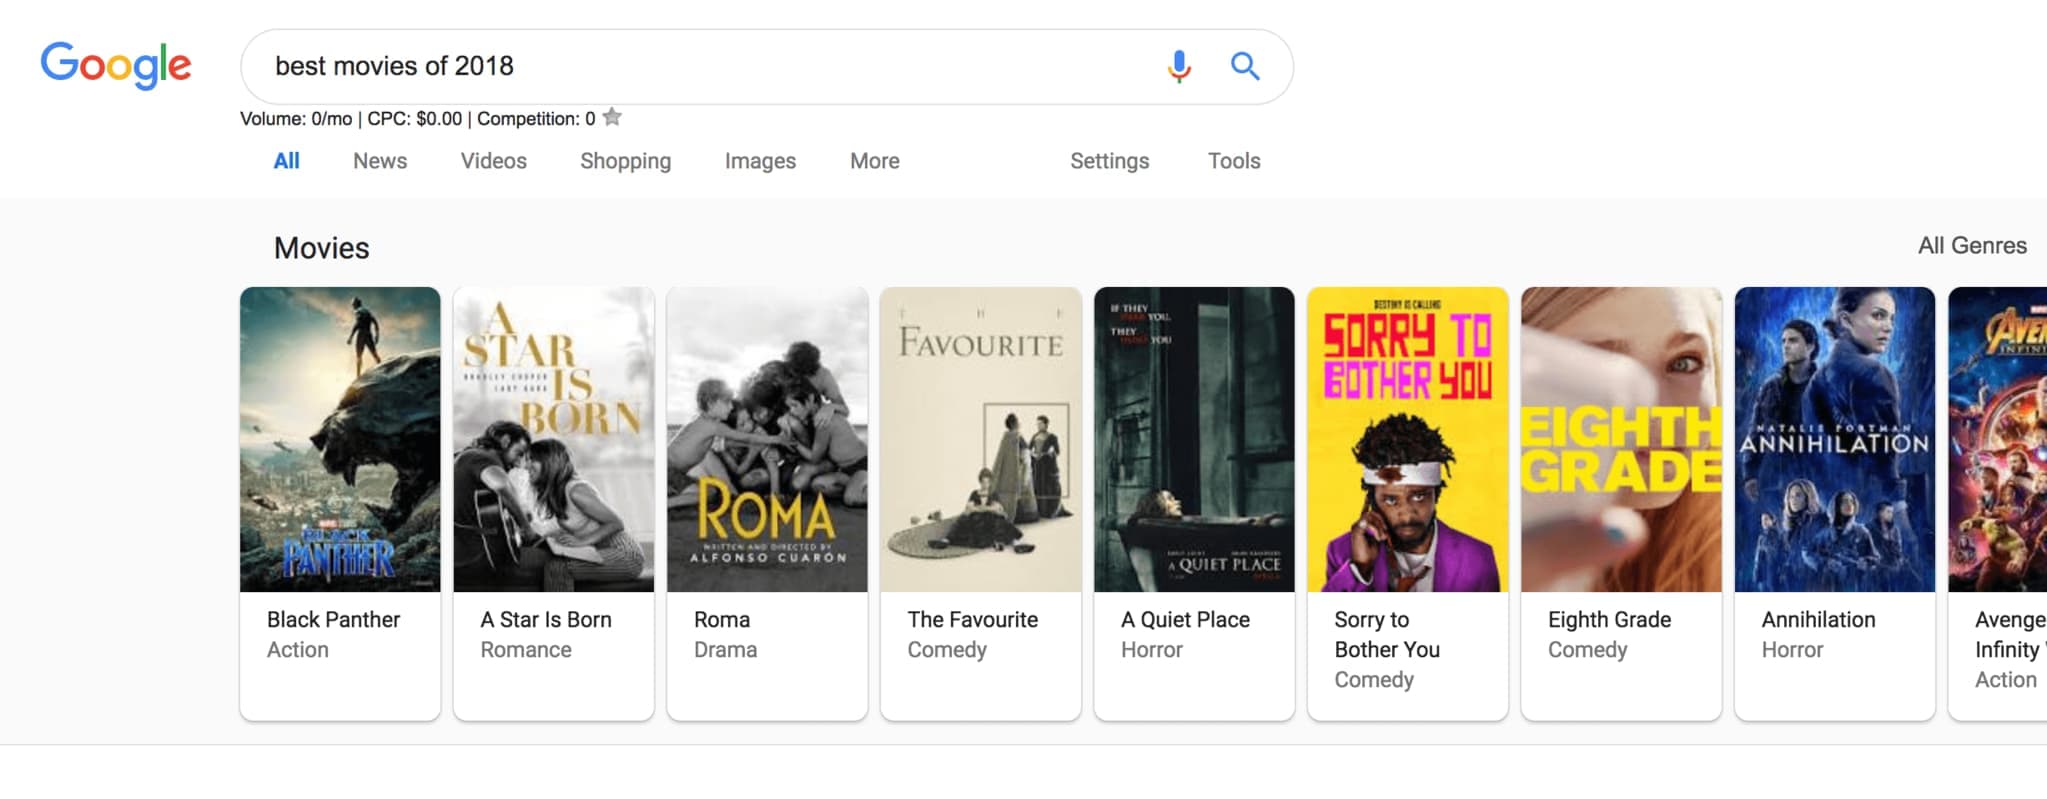
Task: Select the All tab
Action: coord(286,161)
